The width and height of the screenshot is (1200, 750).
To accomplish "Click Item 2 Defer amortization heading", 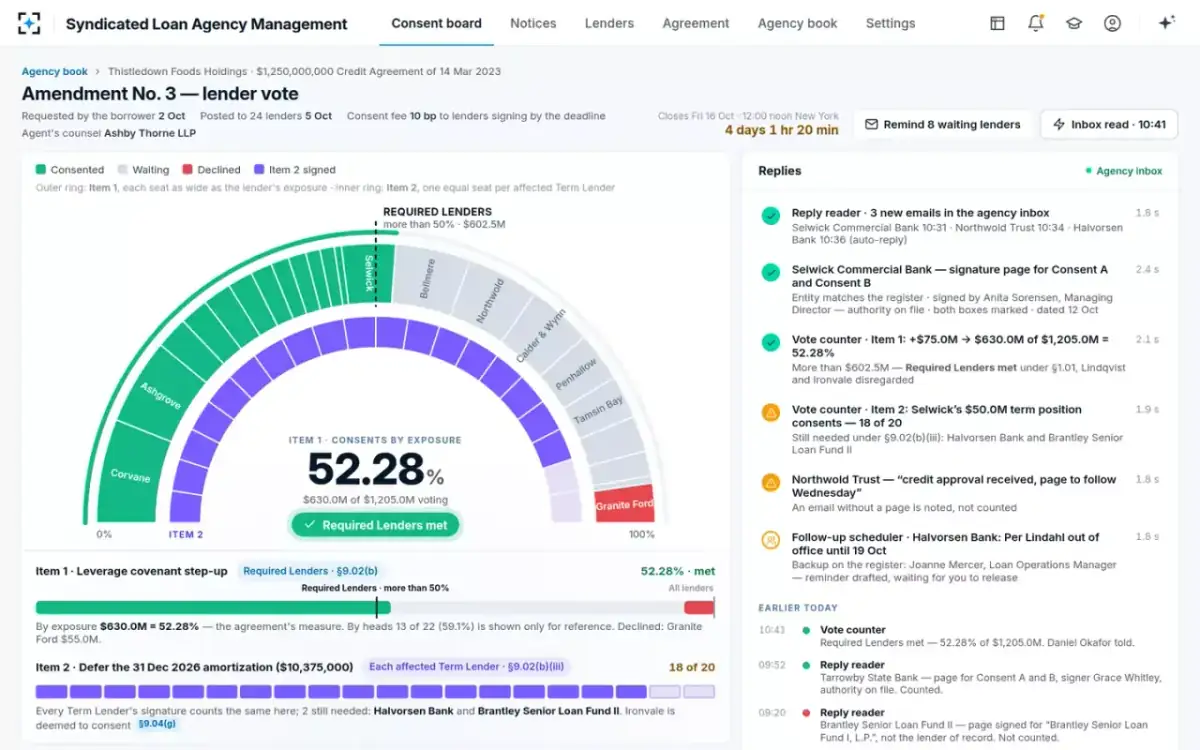I will pos(194,667).
